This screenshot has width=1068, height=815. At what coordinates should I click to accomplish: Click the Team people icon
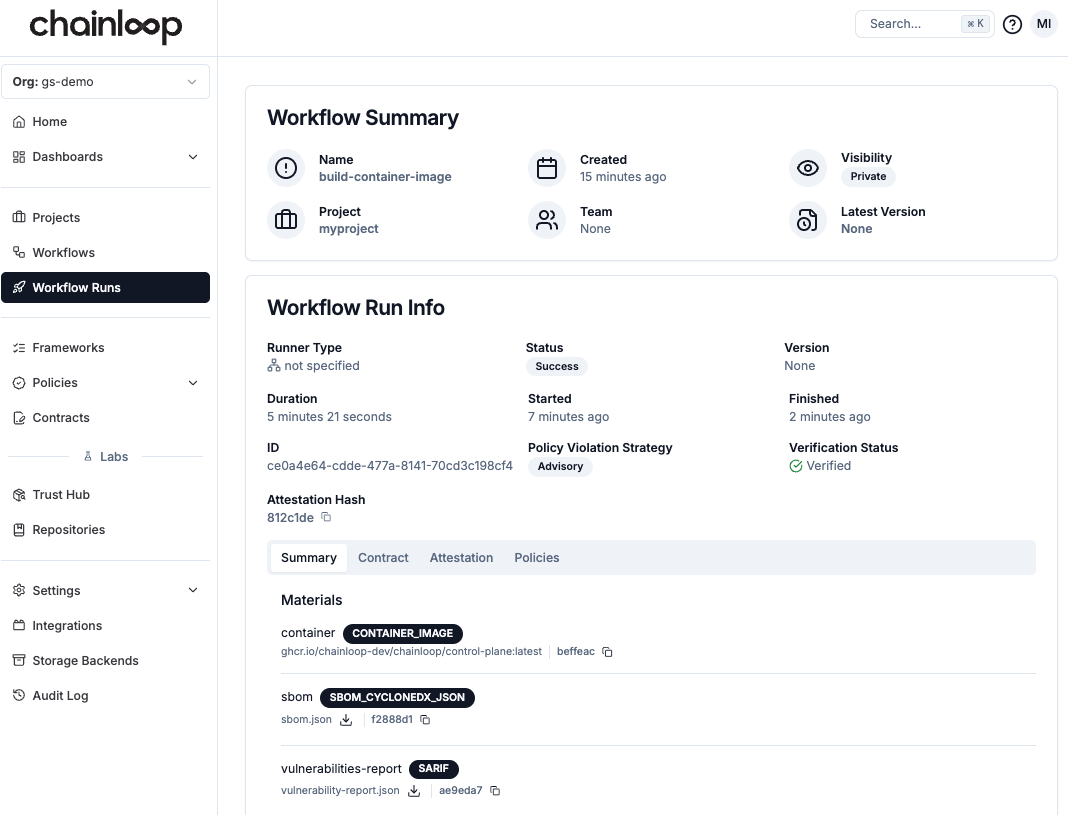[x=547, y=220]
